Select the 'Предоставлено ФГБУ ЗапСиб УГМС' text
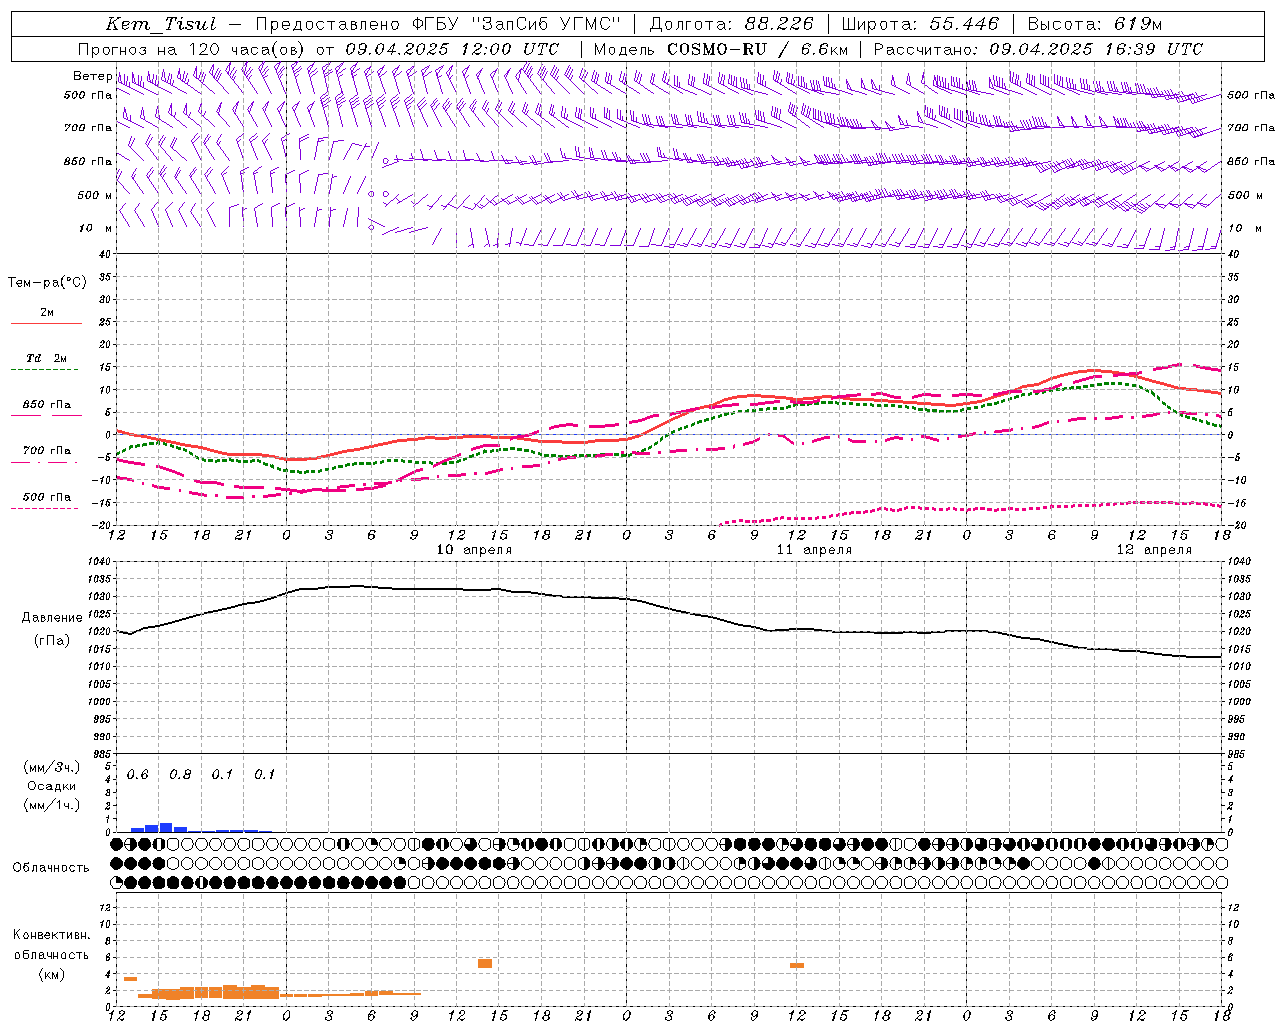 click(438, 24)
